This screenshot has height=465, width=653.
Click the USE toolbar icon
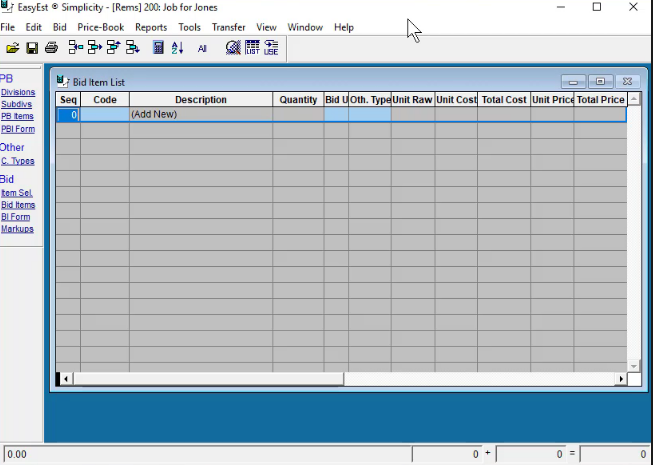(x=271, y=47)
